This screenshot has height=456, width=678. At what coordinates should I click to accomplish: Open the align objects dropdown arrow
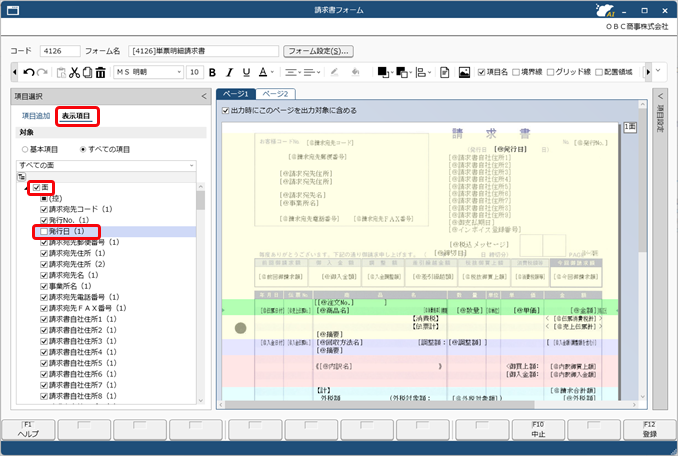pos(429,72)
